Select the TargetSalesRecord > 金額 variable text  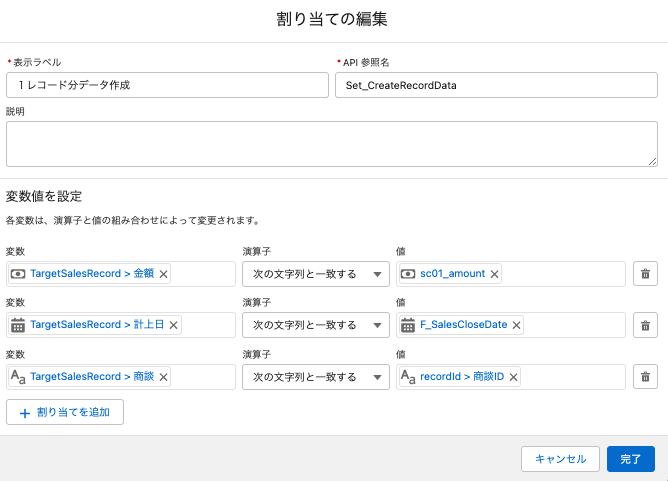tap(92, 274)
